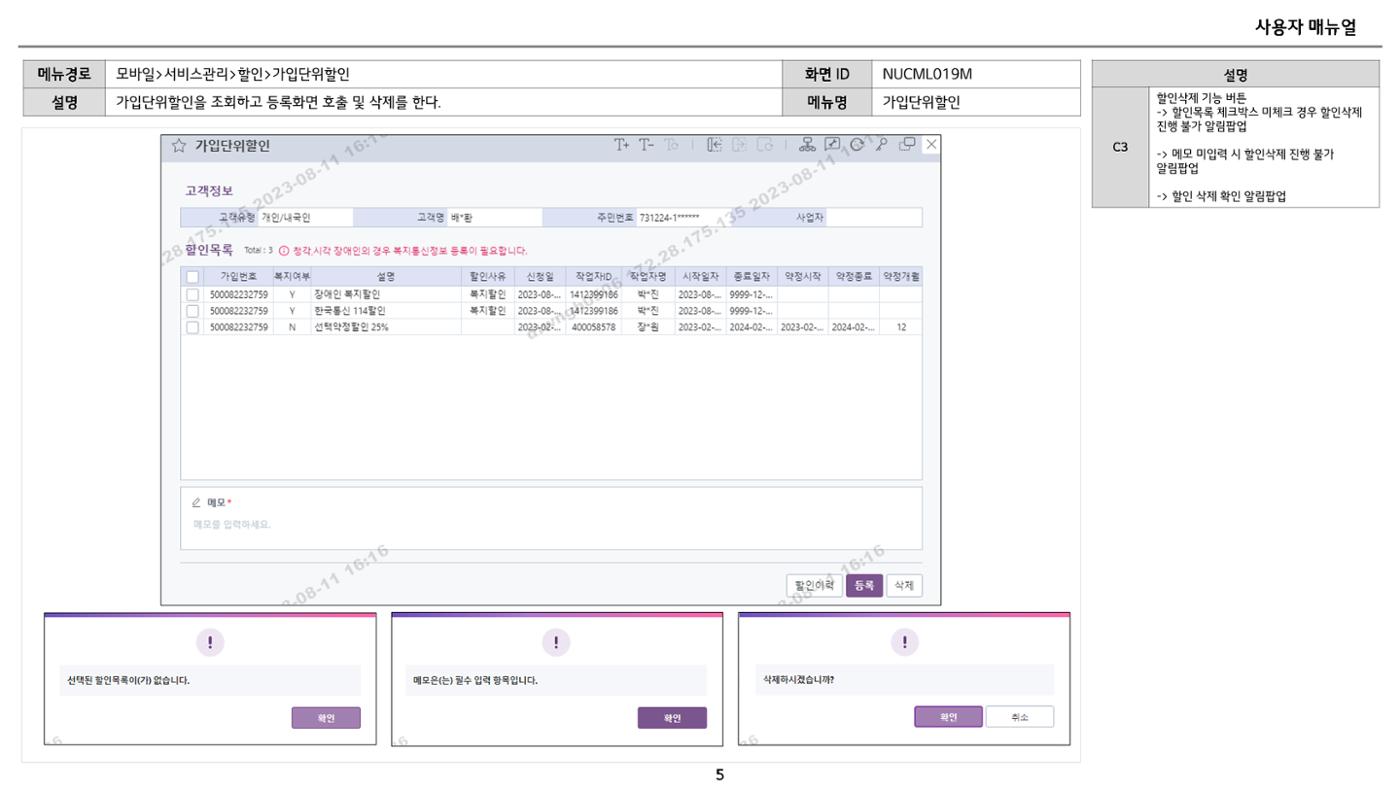
Task: Click the 장*원 worker name cell
Action: (648, 327)
